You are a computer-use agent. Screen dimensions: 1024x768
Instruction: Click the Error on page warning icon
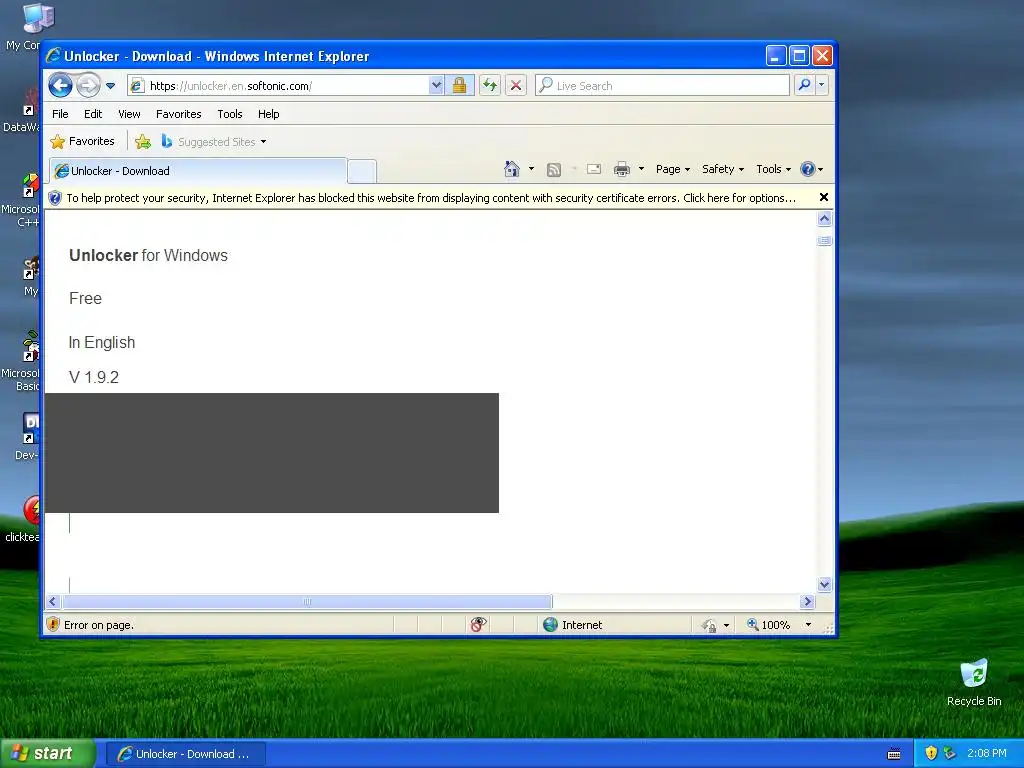tap(54, 624)
